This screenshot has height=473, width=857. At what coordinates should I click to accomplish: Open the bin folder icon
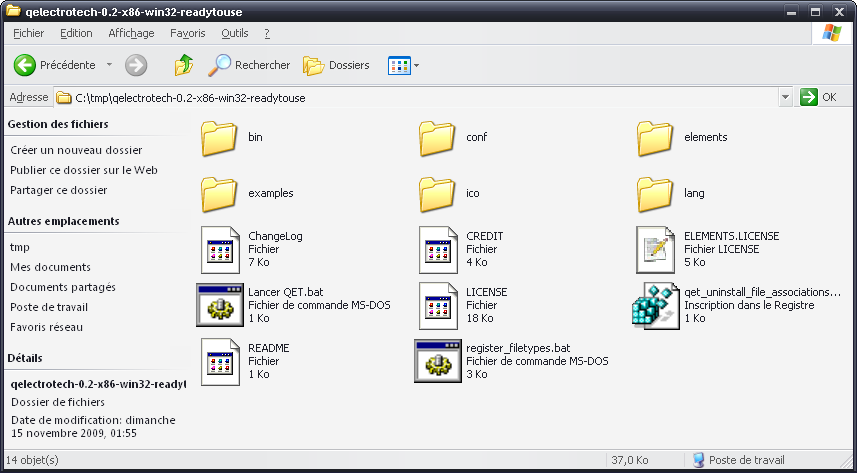pyautogui.click(x=219, y=138)
